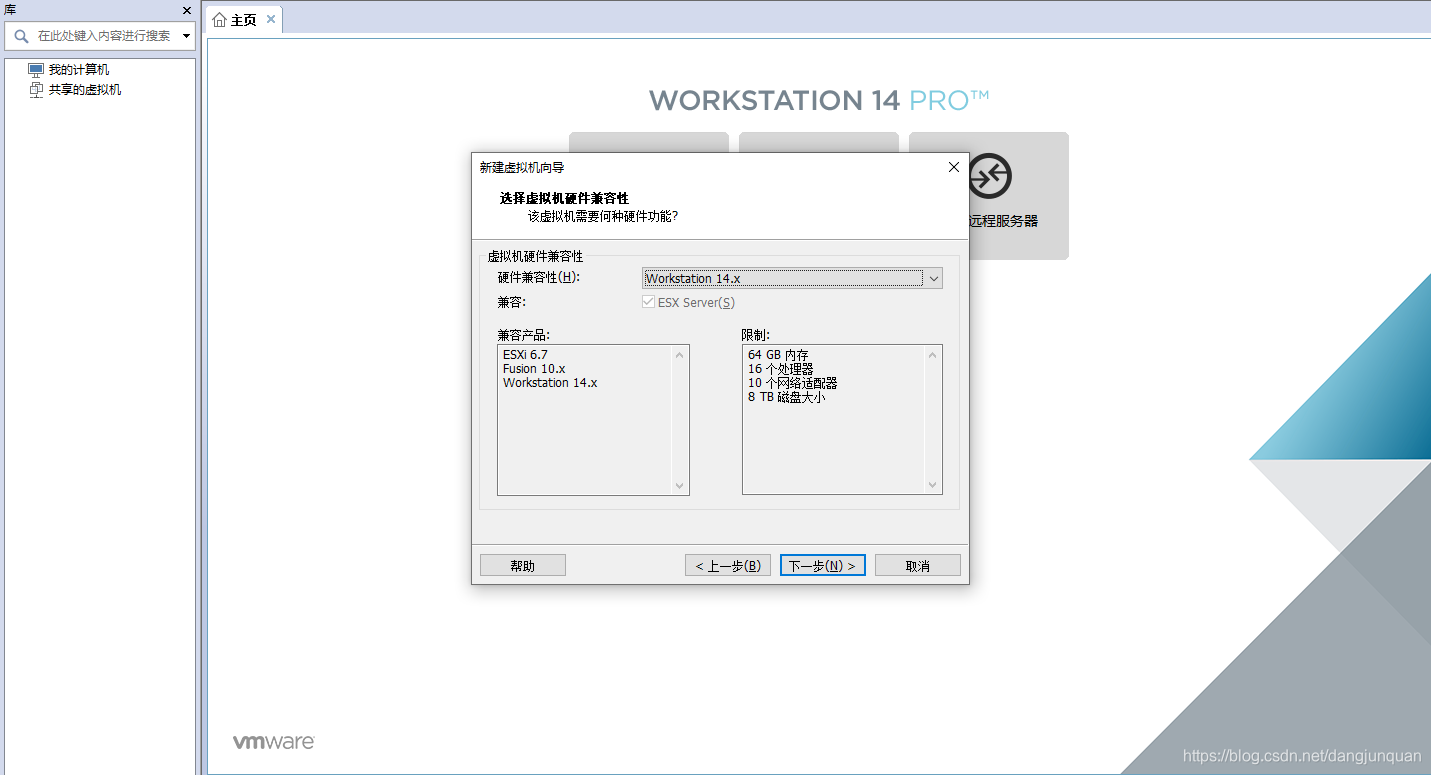Open the hardware compatibility dropdown
Viewport: 1431px width, 775px height.
pos(934,279)
